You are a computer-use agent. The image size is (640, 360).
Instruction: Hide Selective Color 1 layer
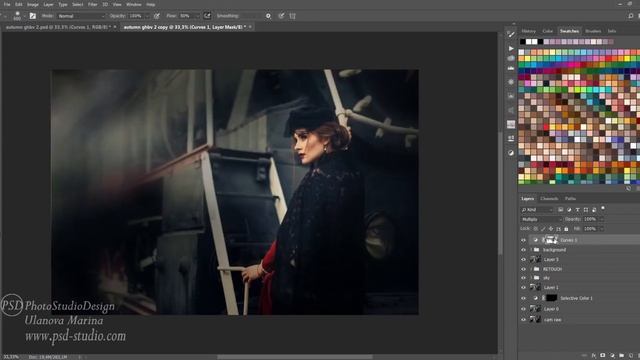pyautogui.click(x=523, y=298)
